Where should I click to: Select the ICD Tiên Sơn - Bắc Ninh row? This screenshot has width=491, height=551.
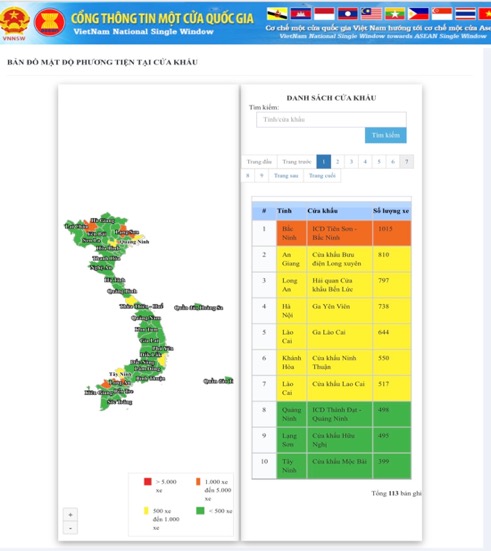[x=331, y=233]
